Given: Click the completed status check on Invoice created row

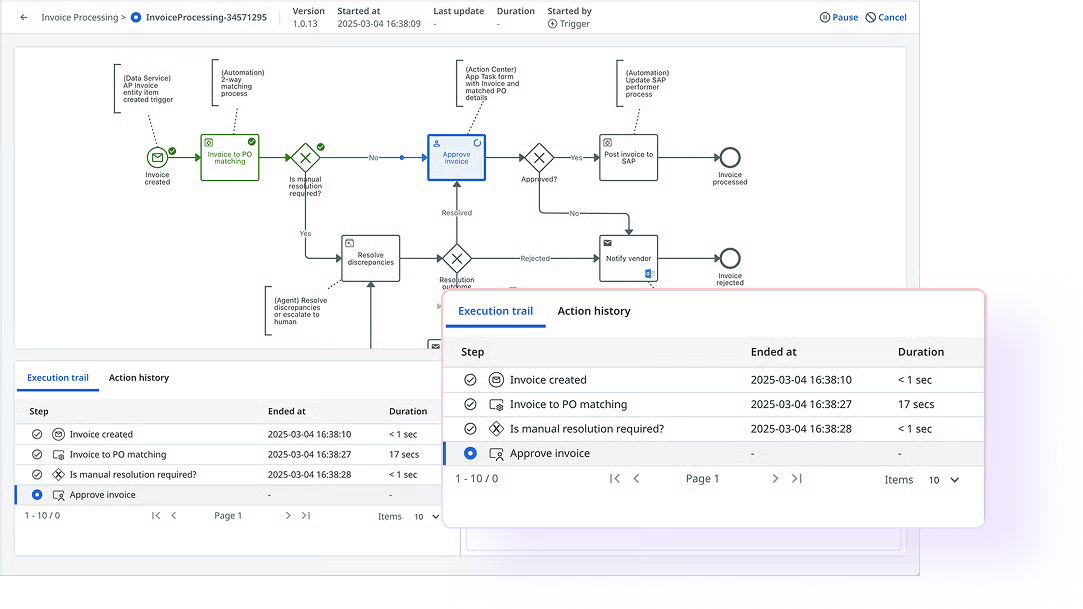Looking at the screenshot, I should pos(469,379).
